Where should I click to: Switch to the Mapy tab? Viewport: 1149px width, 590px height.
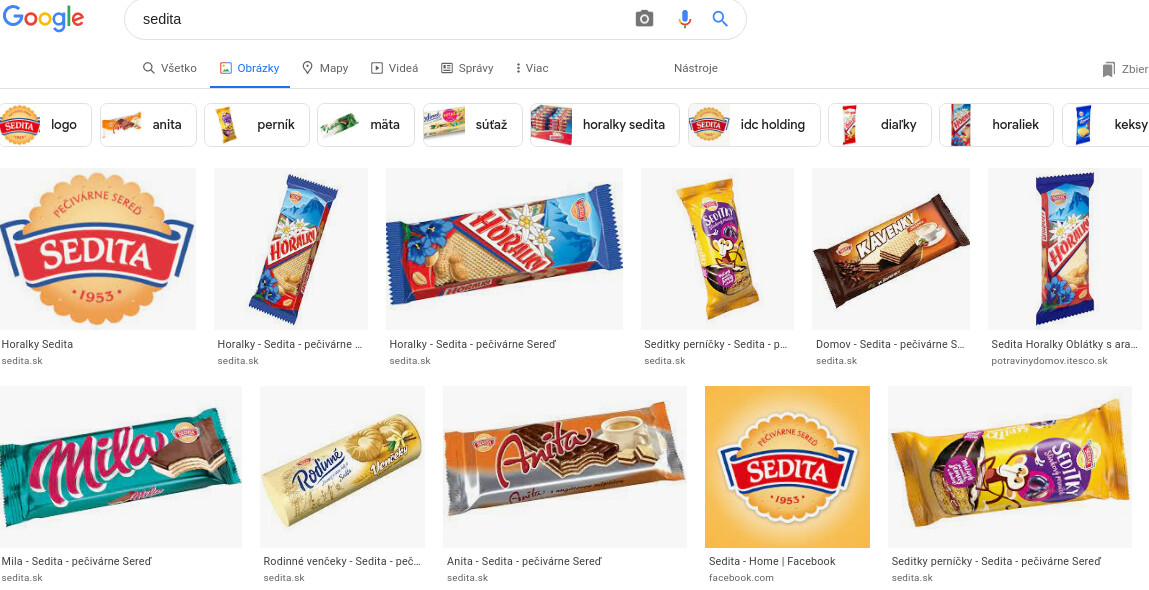(325, 68)
